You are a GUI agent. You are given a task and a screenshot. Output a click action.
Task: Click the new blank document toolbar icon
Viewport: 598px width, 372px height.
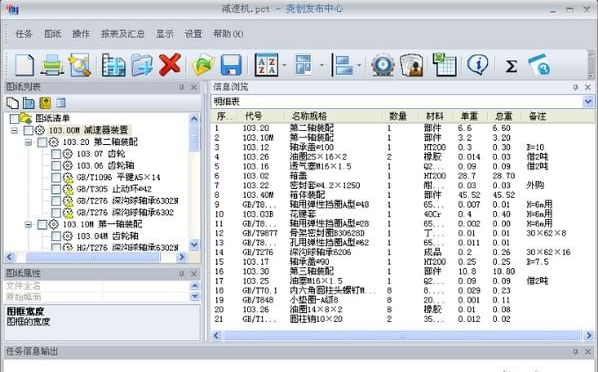click(24, 65)
